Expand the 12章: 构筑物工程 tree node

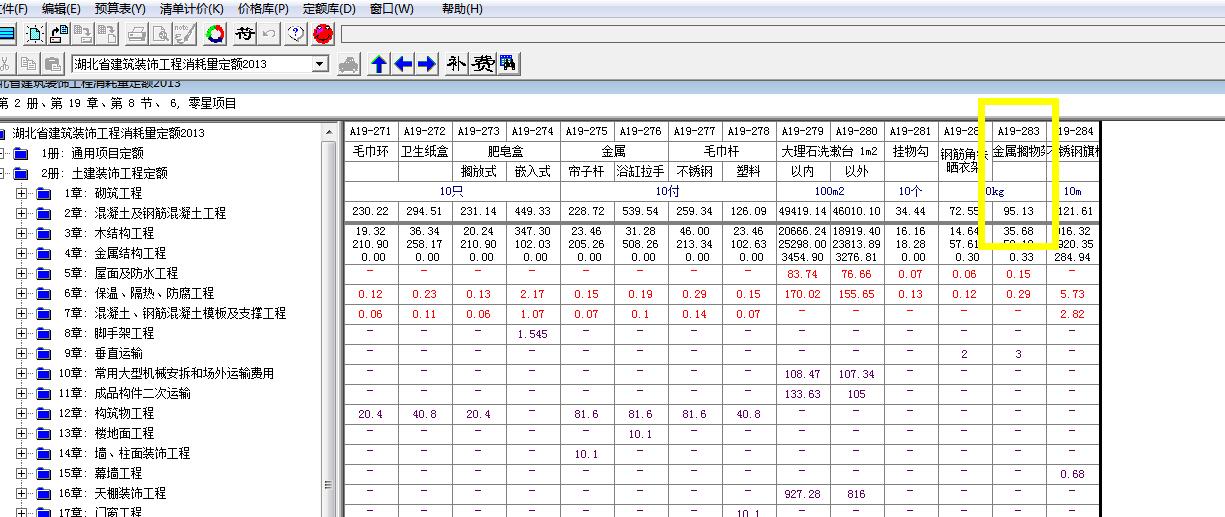[x=21, y=413]
